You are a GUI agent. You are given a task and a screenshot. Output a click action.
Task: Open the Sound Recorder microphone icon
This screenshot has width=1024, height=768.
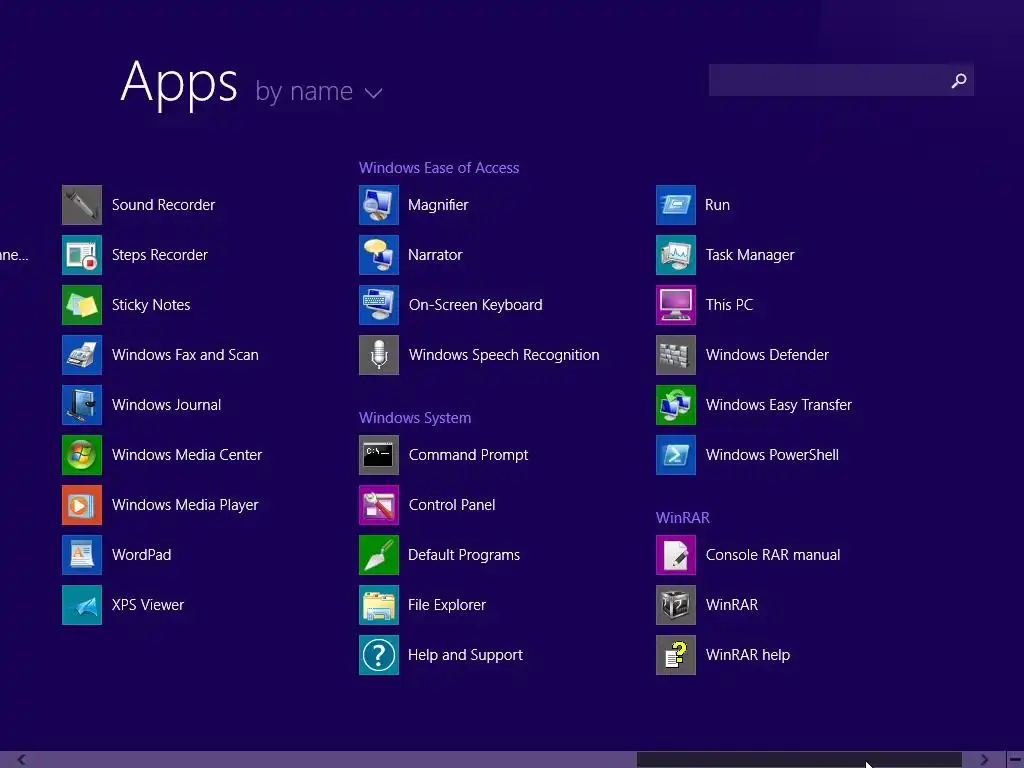82,205
